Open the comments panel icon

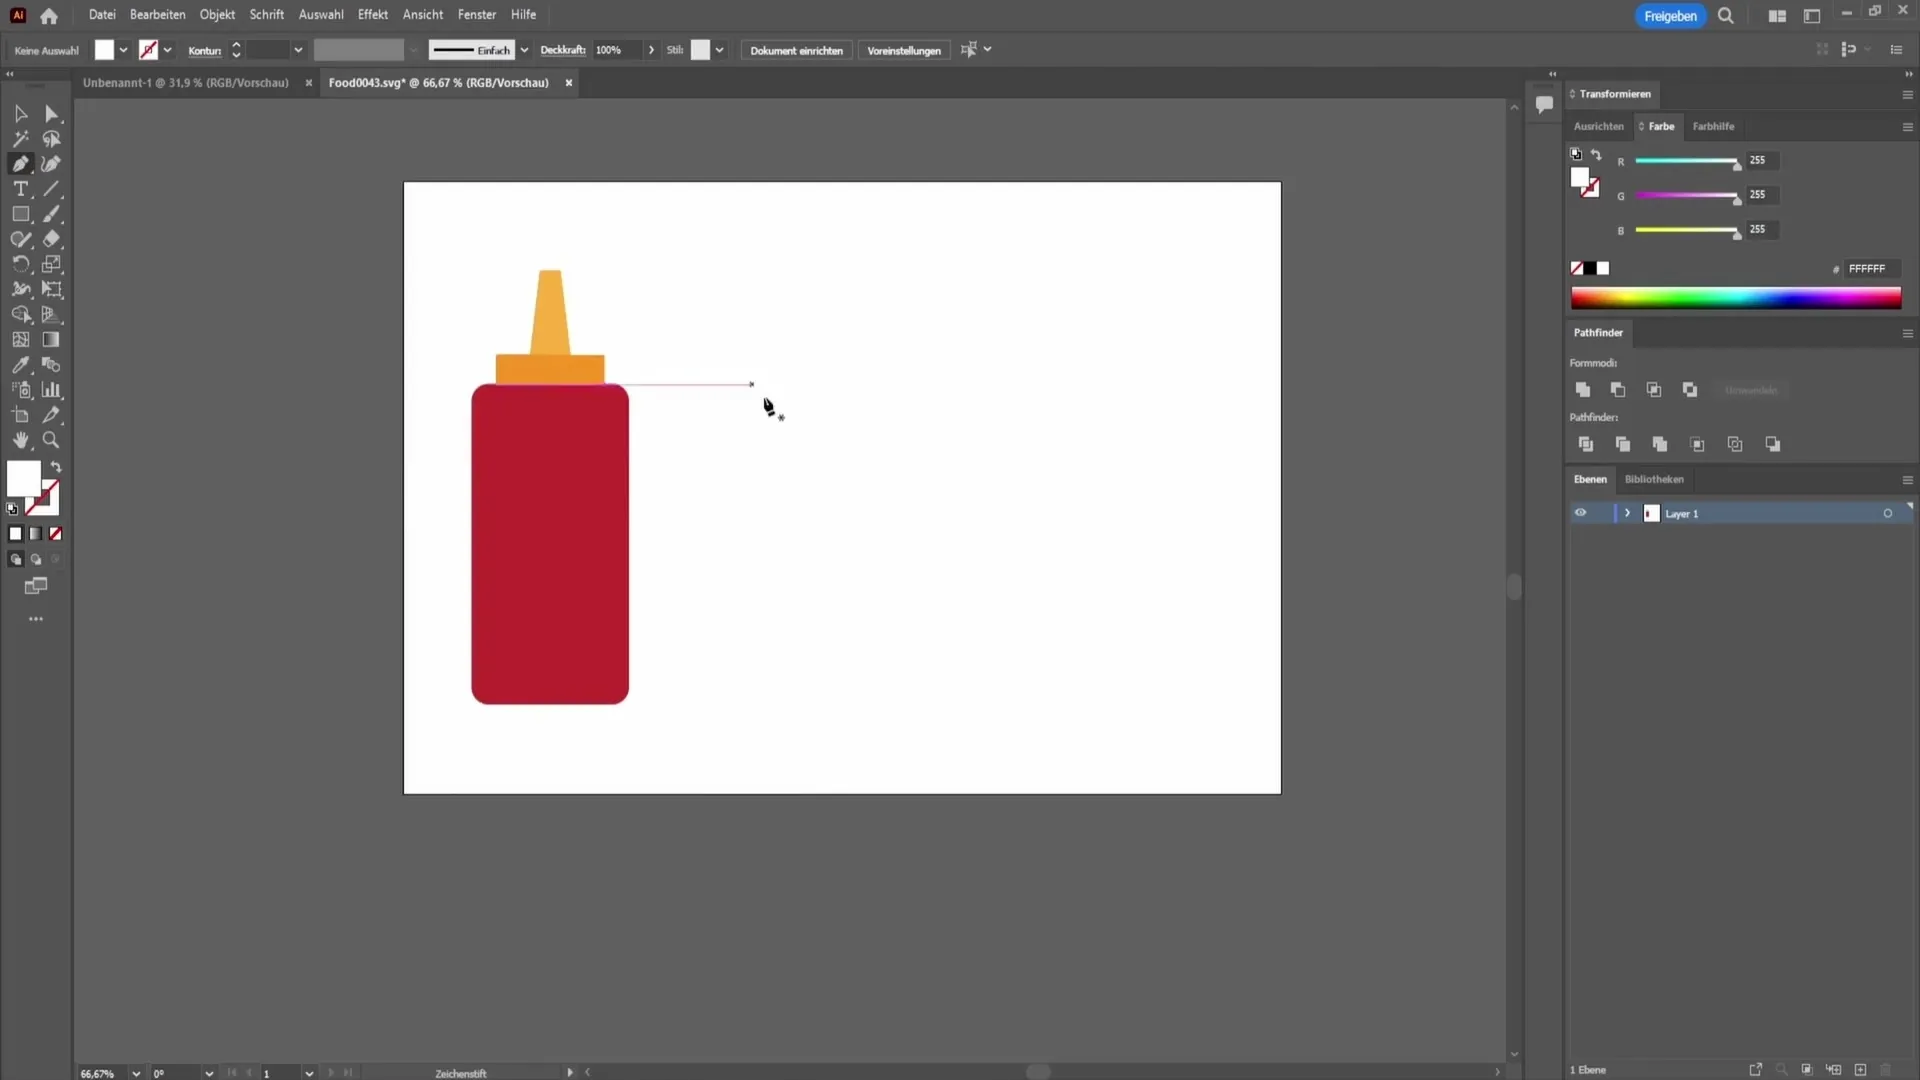tap(1544, 104)
